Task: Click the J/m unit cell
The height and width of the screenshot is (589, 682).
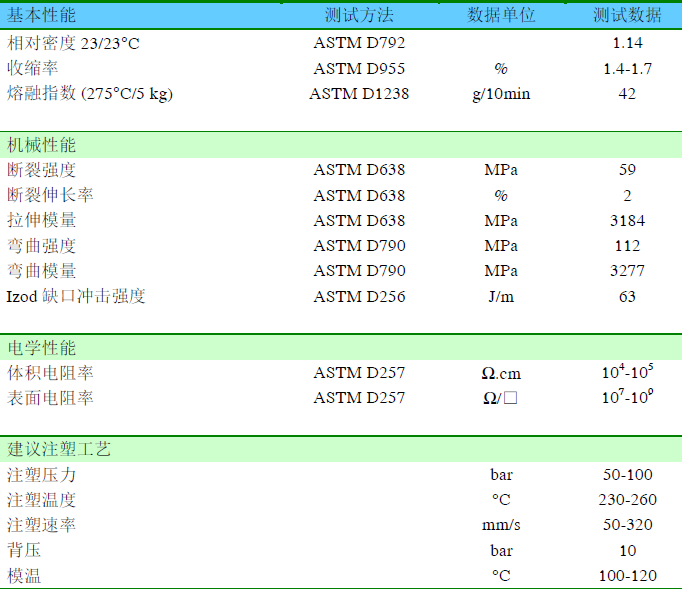Action: pyautogui.click(x=501, y=297)
